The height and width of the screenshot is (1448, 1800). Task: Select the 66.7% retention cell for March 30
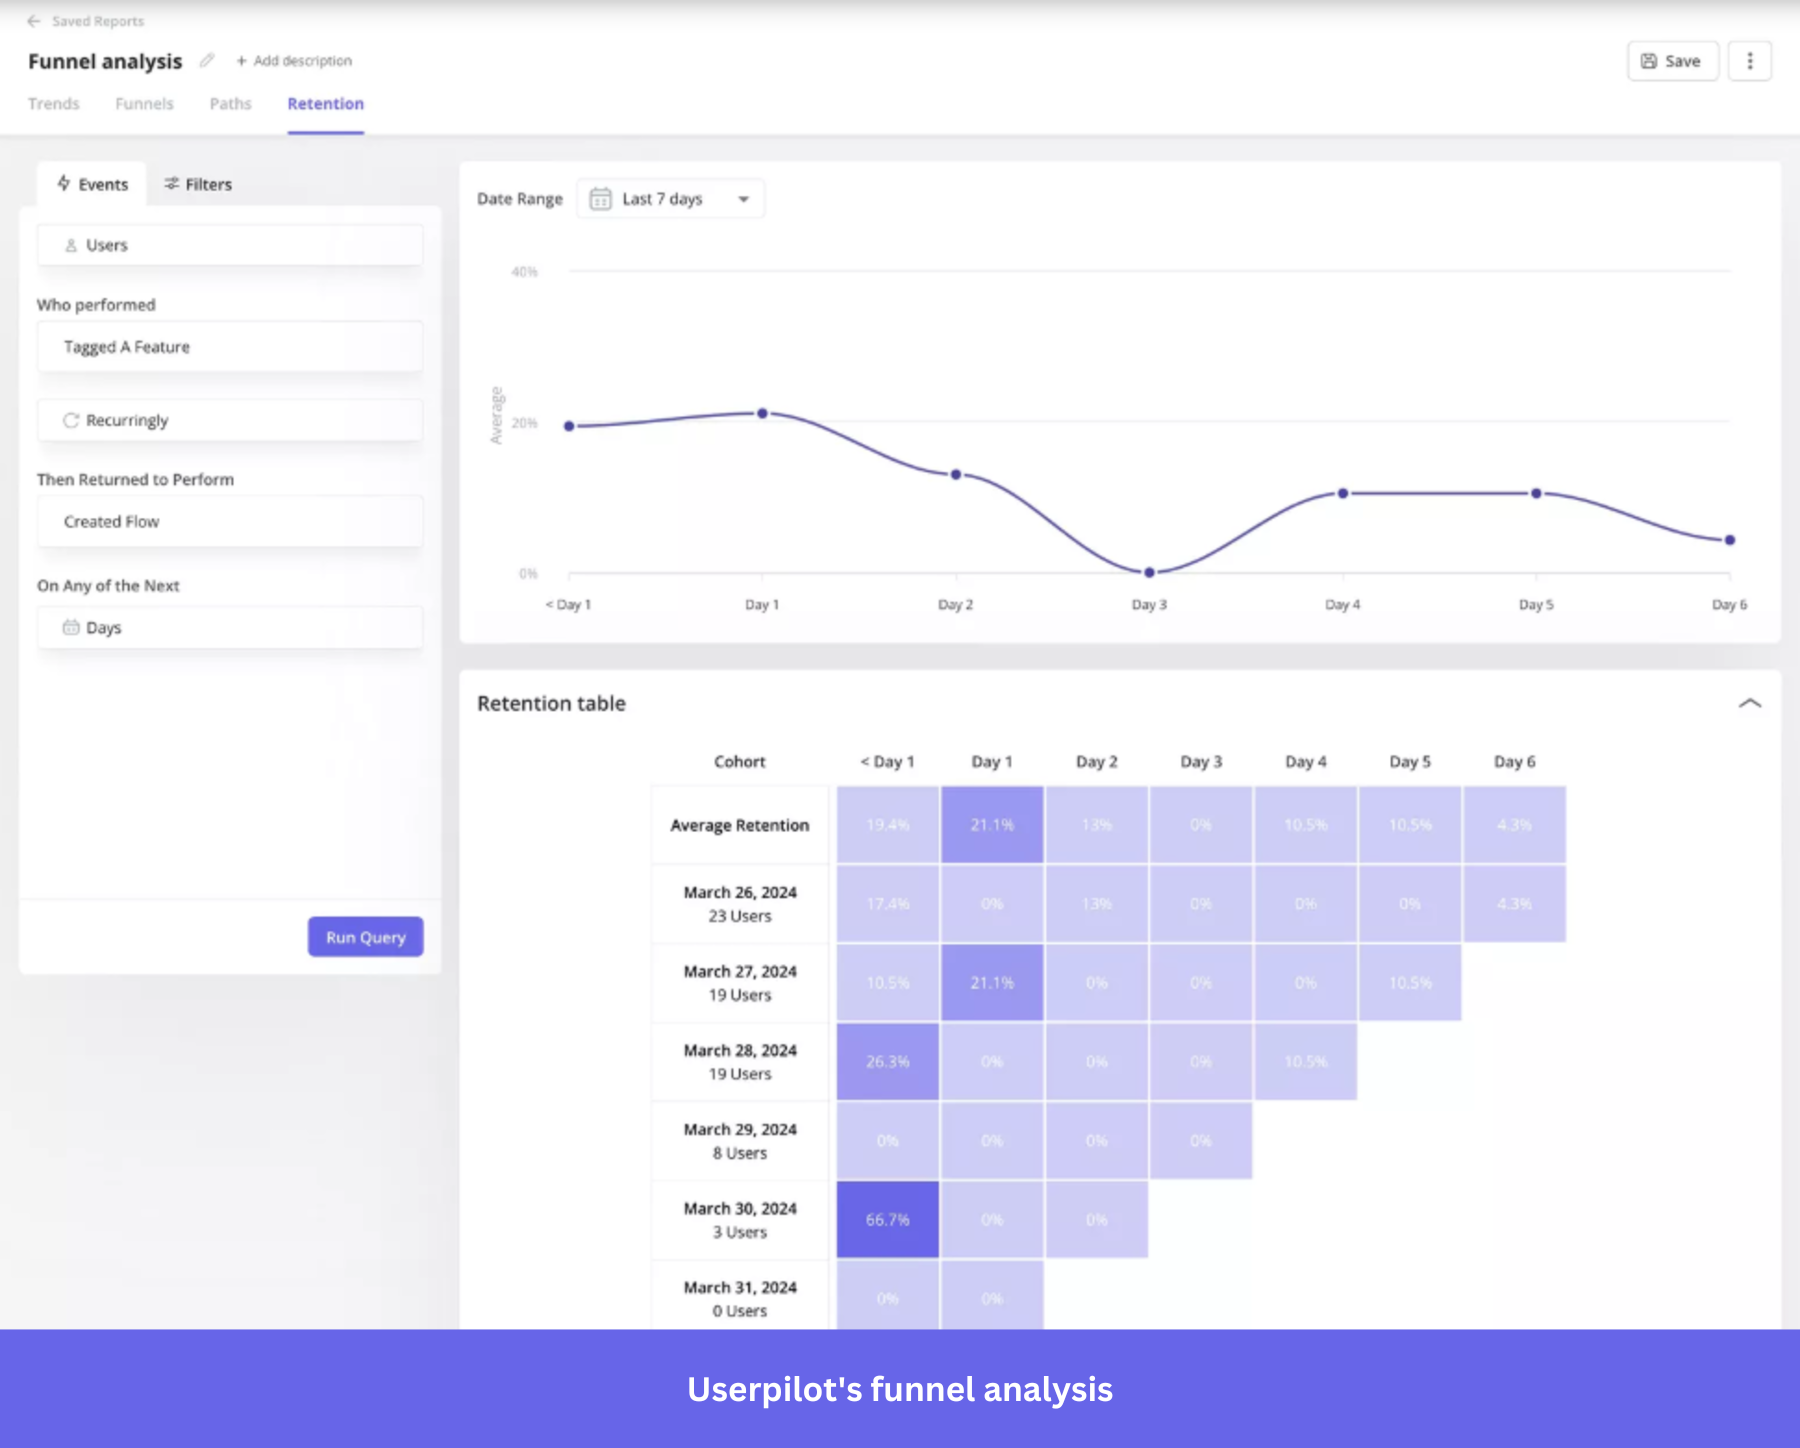[886, 1219]
